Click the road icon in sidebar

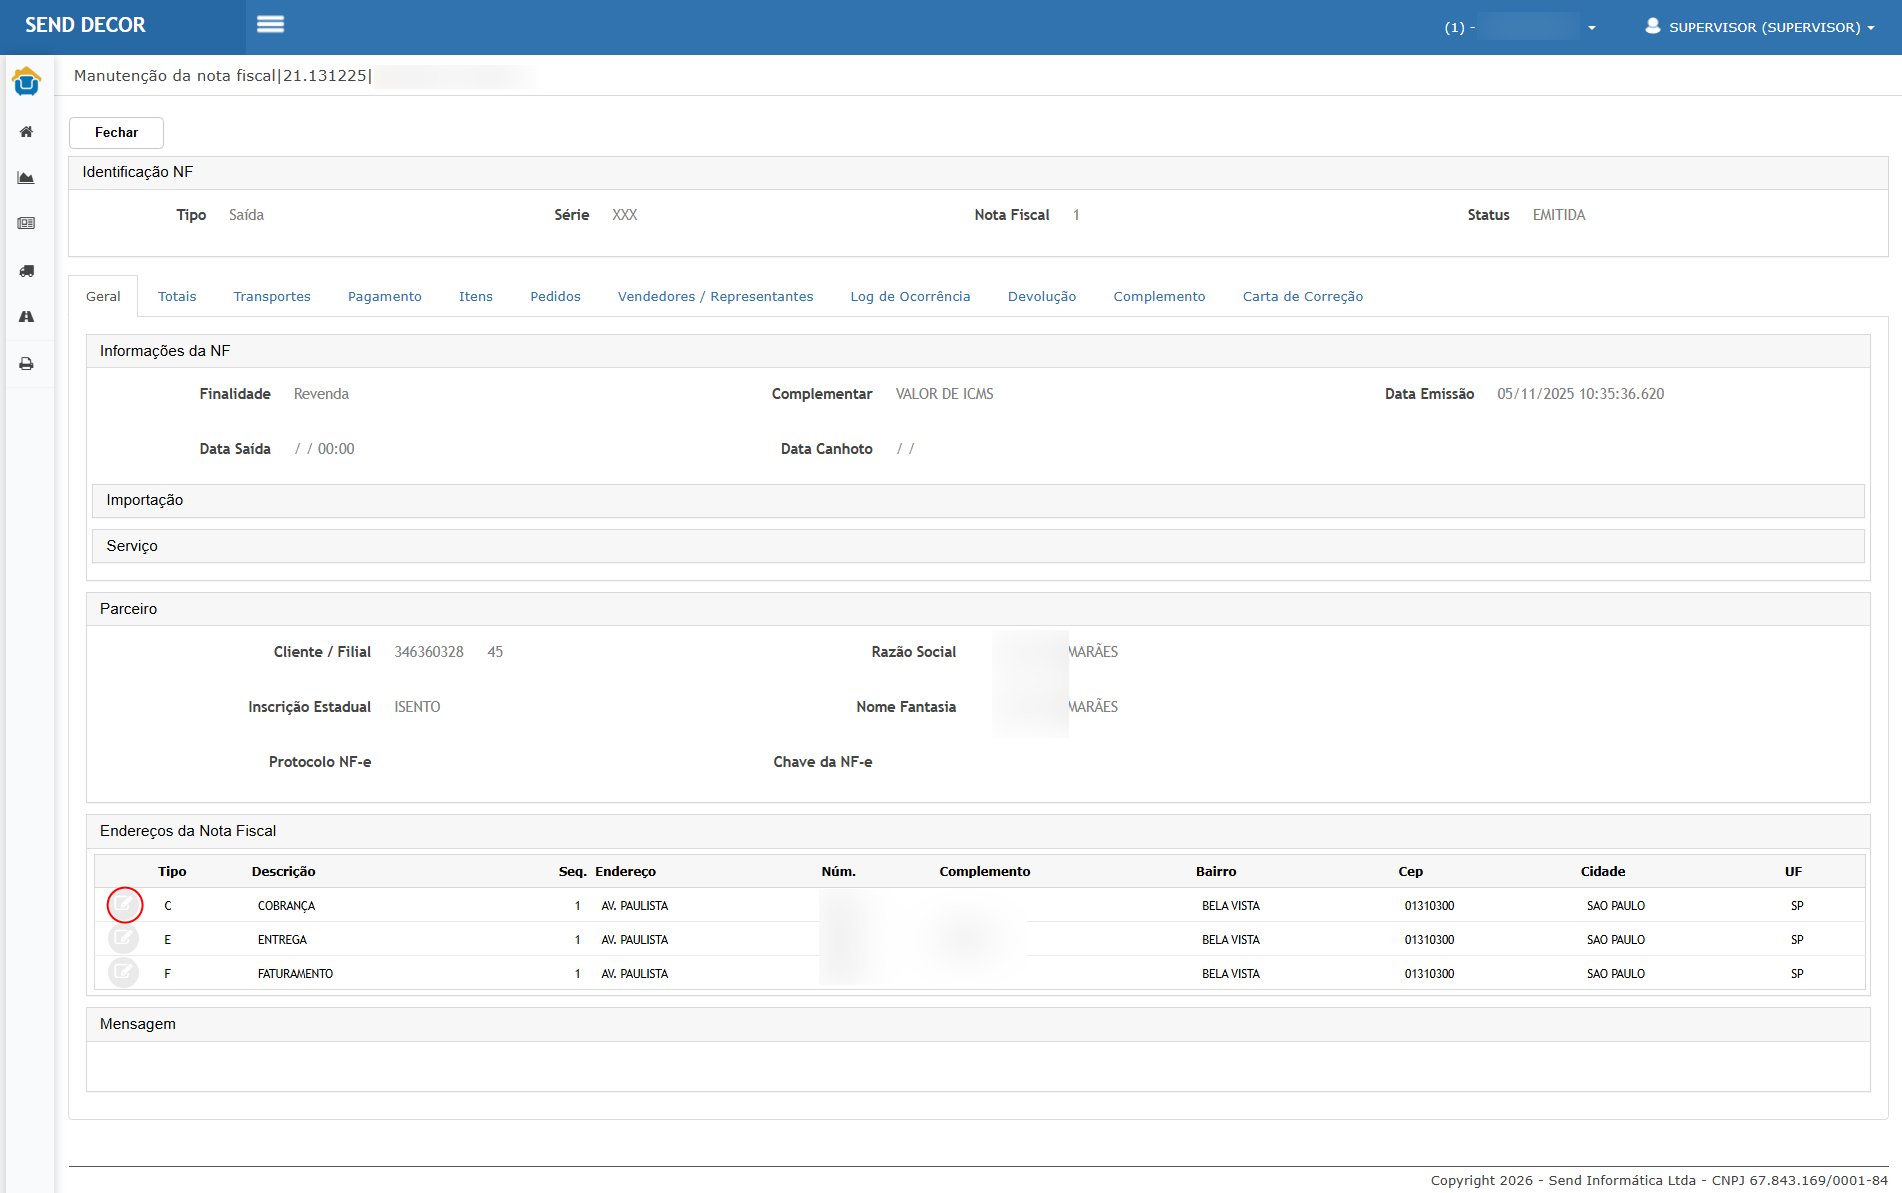[27, 317]
